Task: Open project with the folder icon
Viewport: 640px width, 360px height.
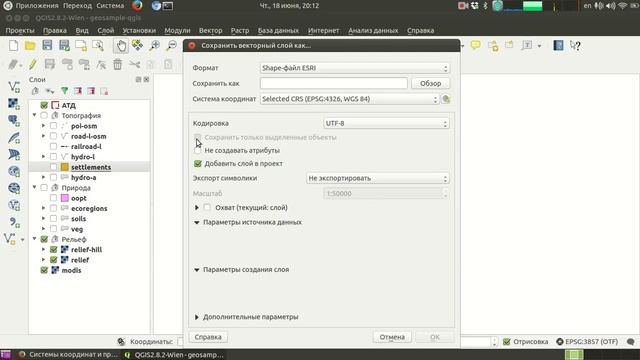Action: (x=30, y=45)
